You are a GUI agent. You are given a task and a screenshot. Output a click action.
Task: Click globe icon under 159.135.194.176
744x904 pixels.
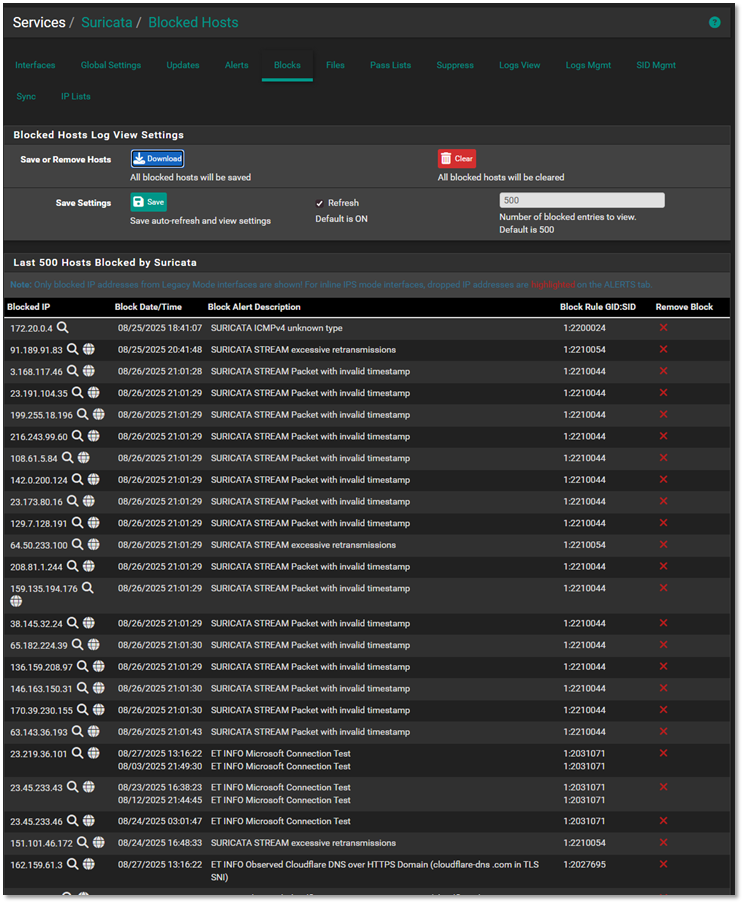click(x=16, y=601)
